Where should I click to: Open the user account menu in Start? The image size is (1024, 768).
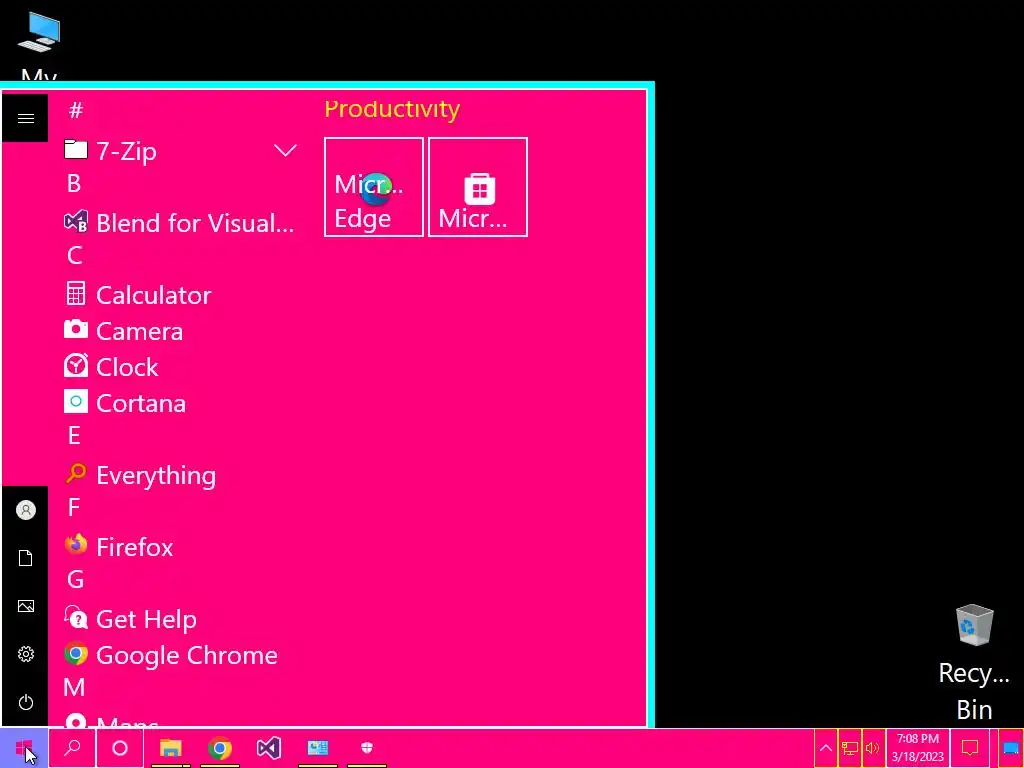pos(25,510)
